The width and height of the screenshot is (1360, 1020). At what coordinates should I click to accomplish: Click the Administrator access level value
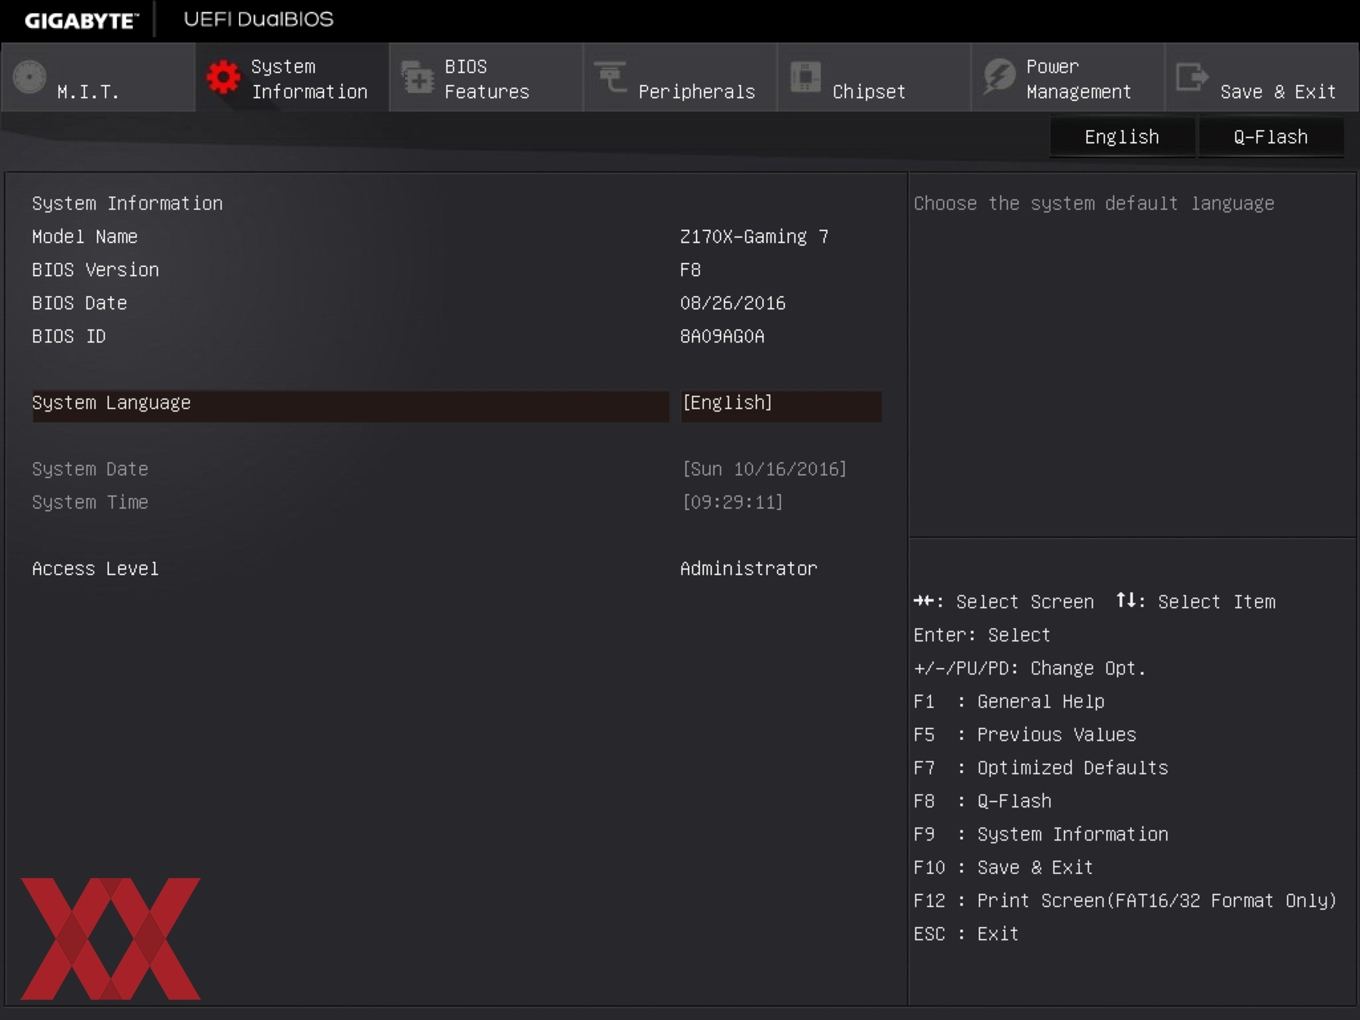pos(748,569)
